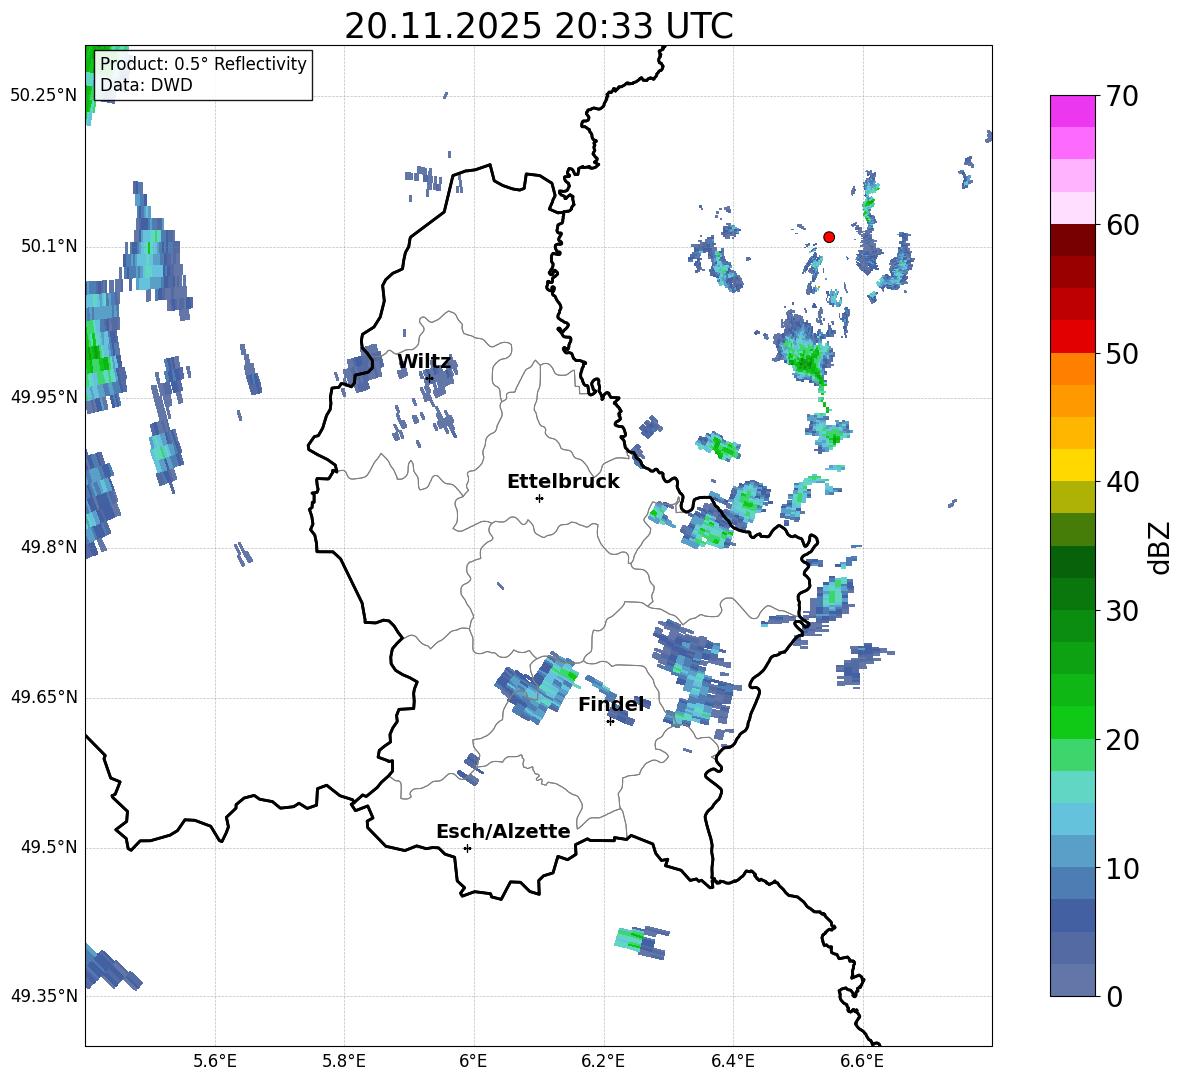Click the 30 tick on the colorbar
The width and height of the screenshot is (1184, 1081).
(x=1122, y=611)
